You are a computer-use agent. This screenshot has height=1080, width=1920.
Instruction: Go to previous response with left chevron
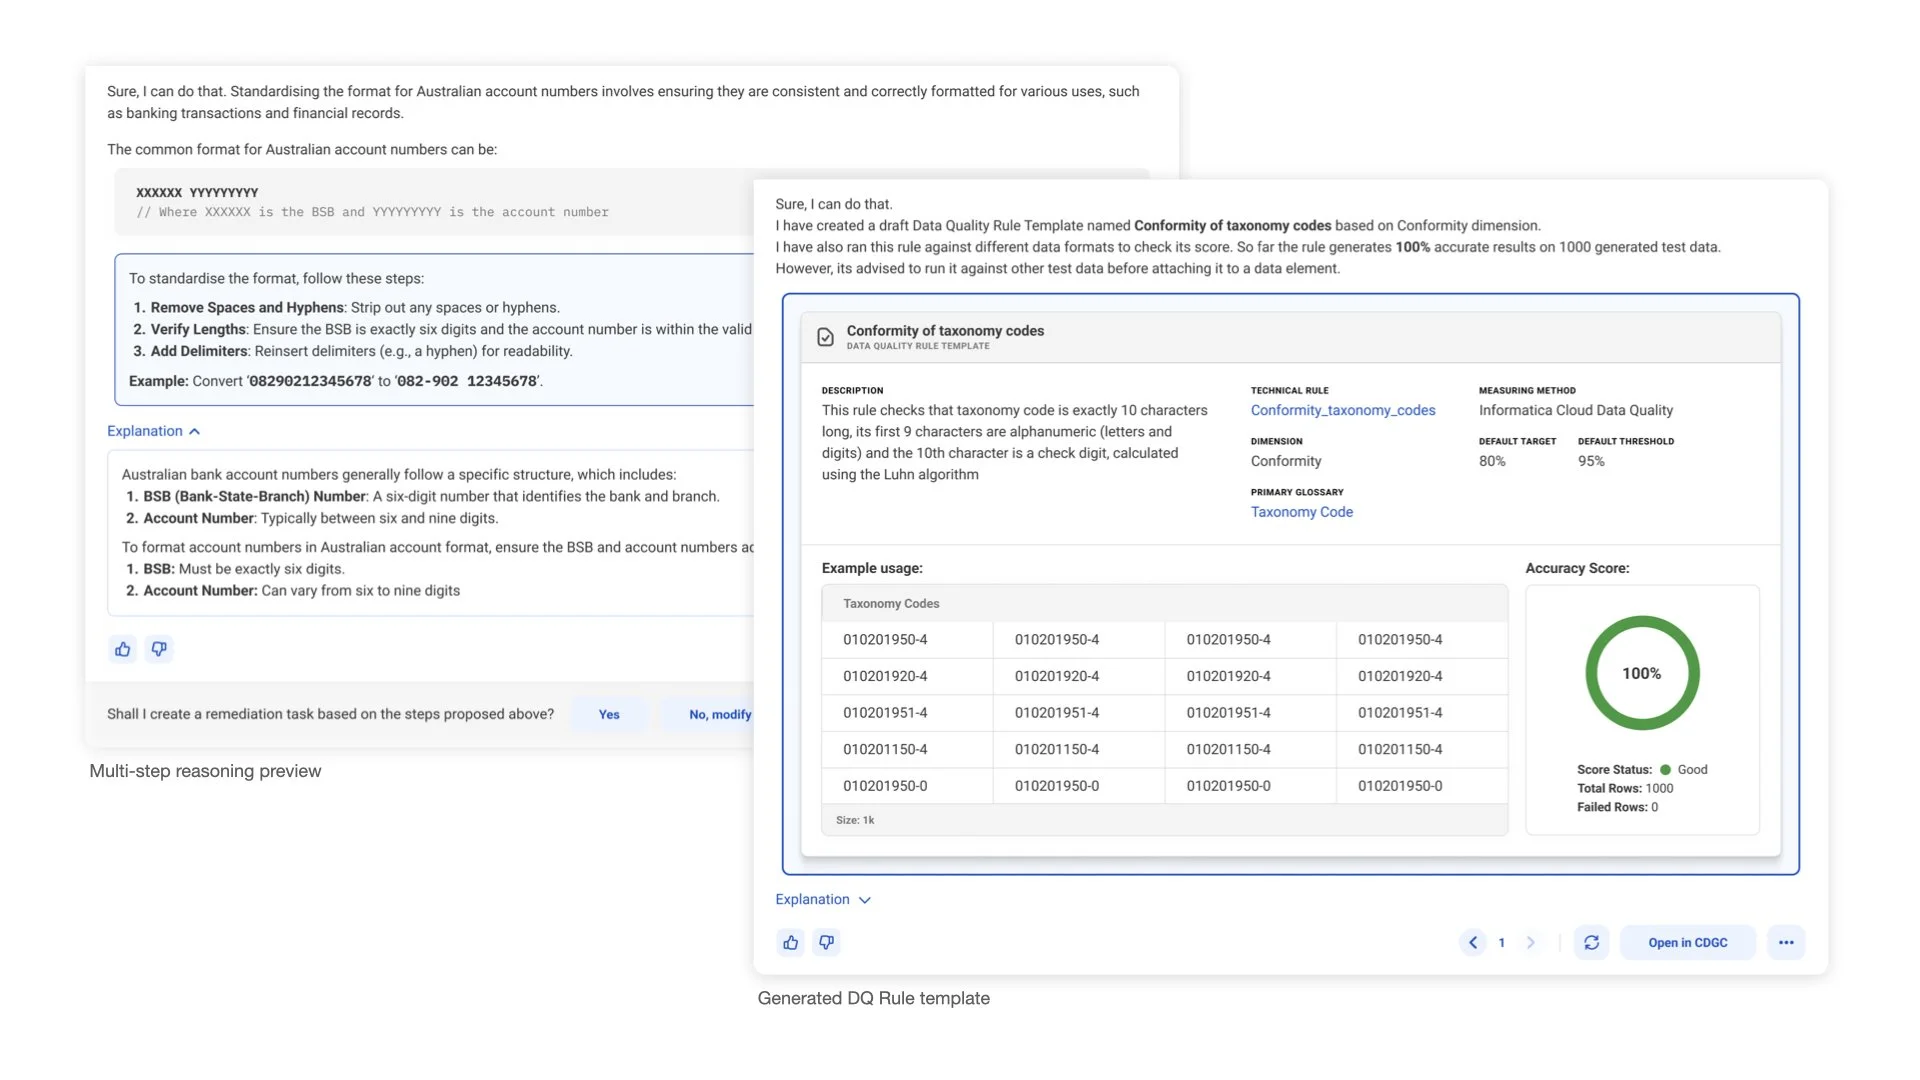pyautogui.click(x=1472, y=942)
